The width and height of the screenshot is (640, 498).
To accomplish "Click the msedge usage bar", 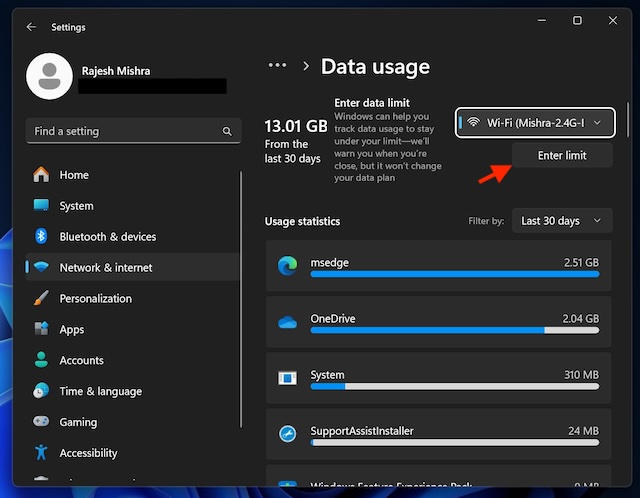I will 455,274.
